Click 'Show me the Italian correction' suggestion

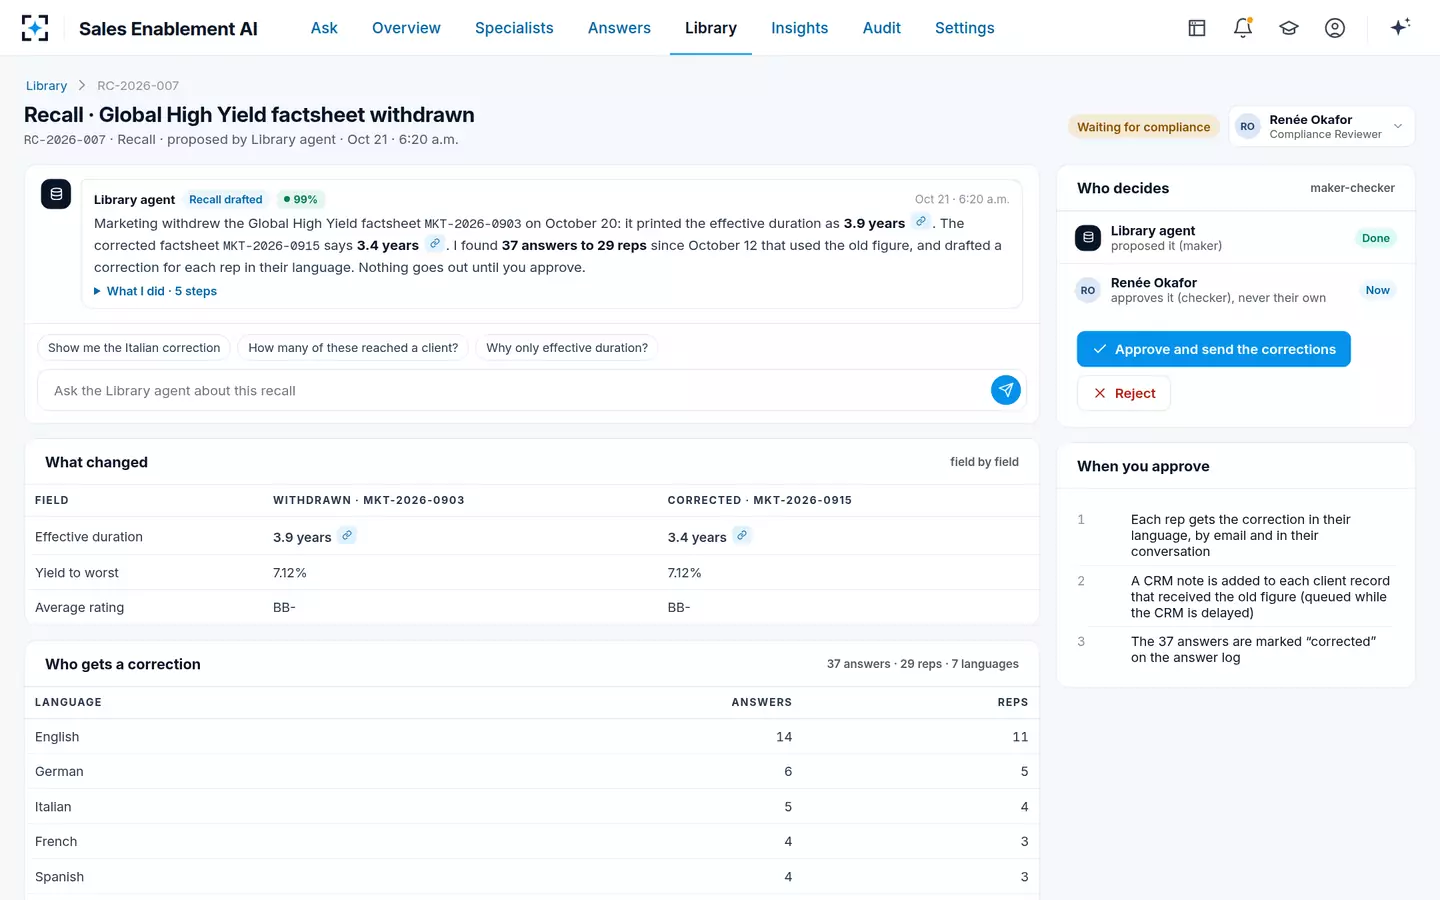pyautogui.click(x=134, y=348)
